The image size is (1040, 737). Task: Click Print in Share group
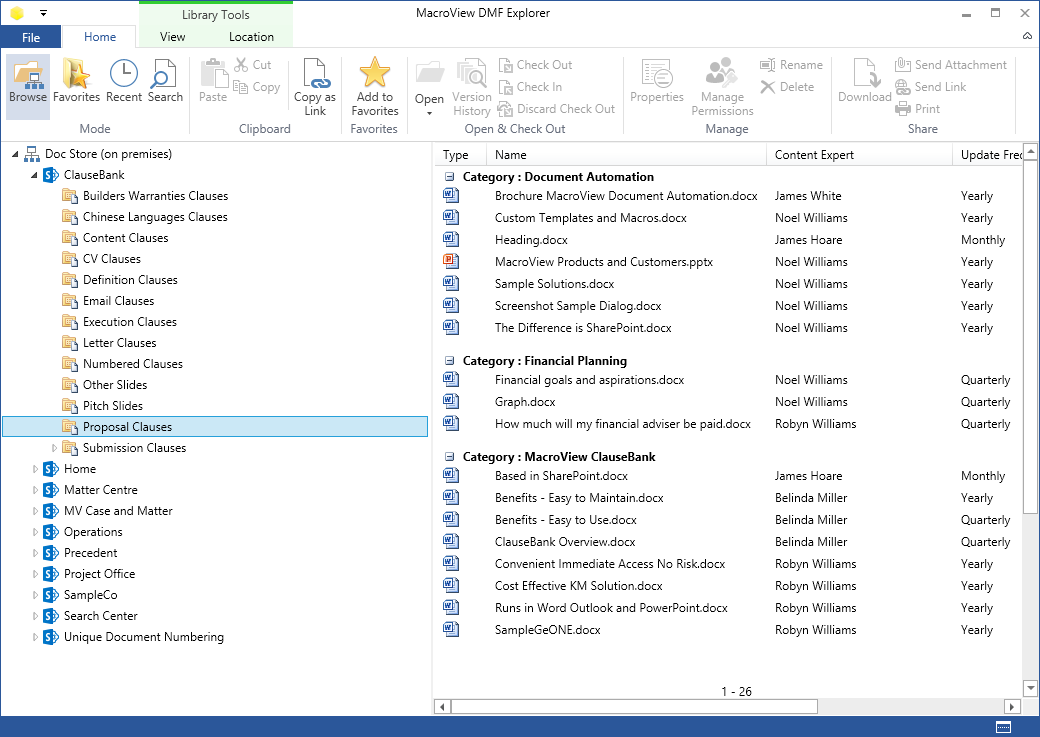coord(917,109)
